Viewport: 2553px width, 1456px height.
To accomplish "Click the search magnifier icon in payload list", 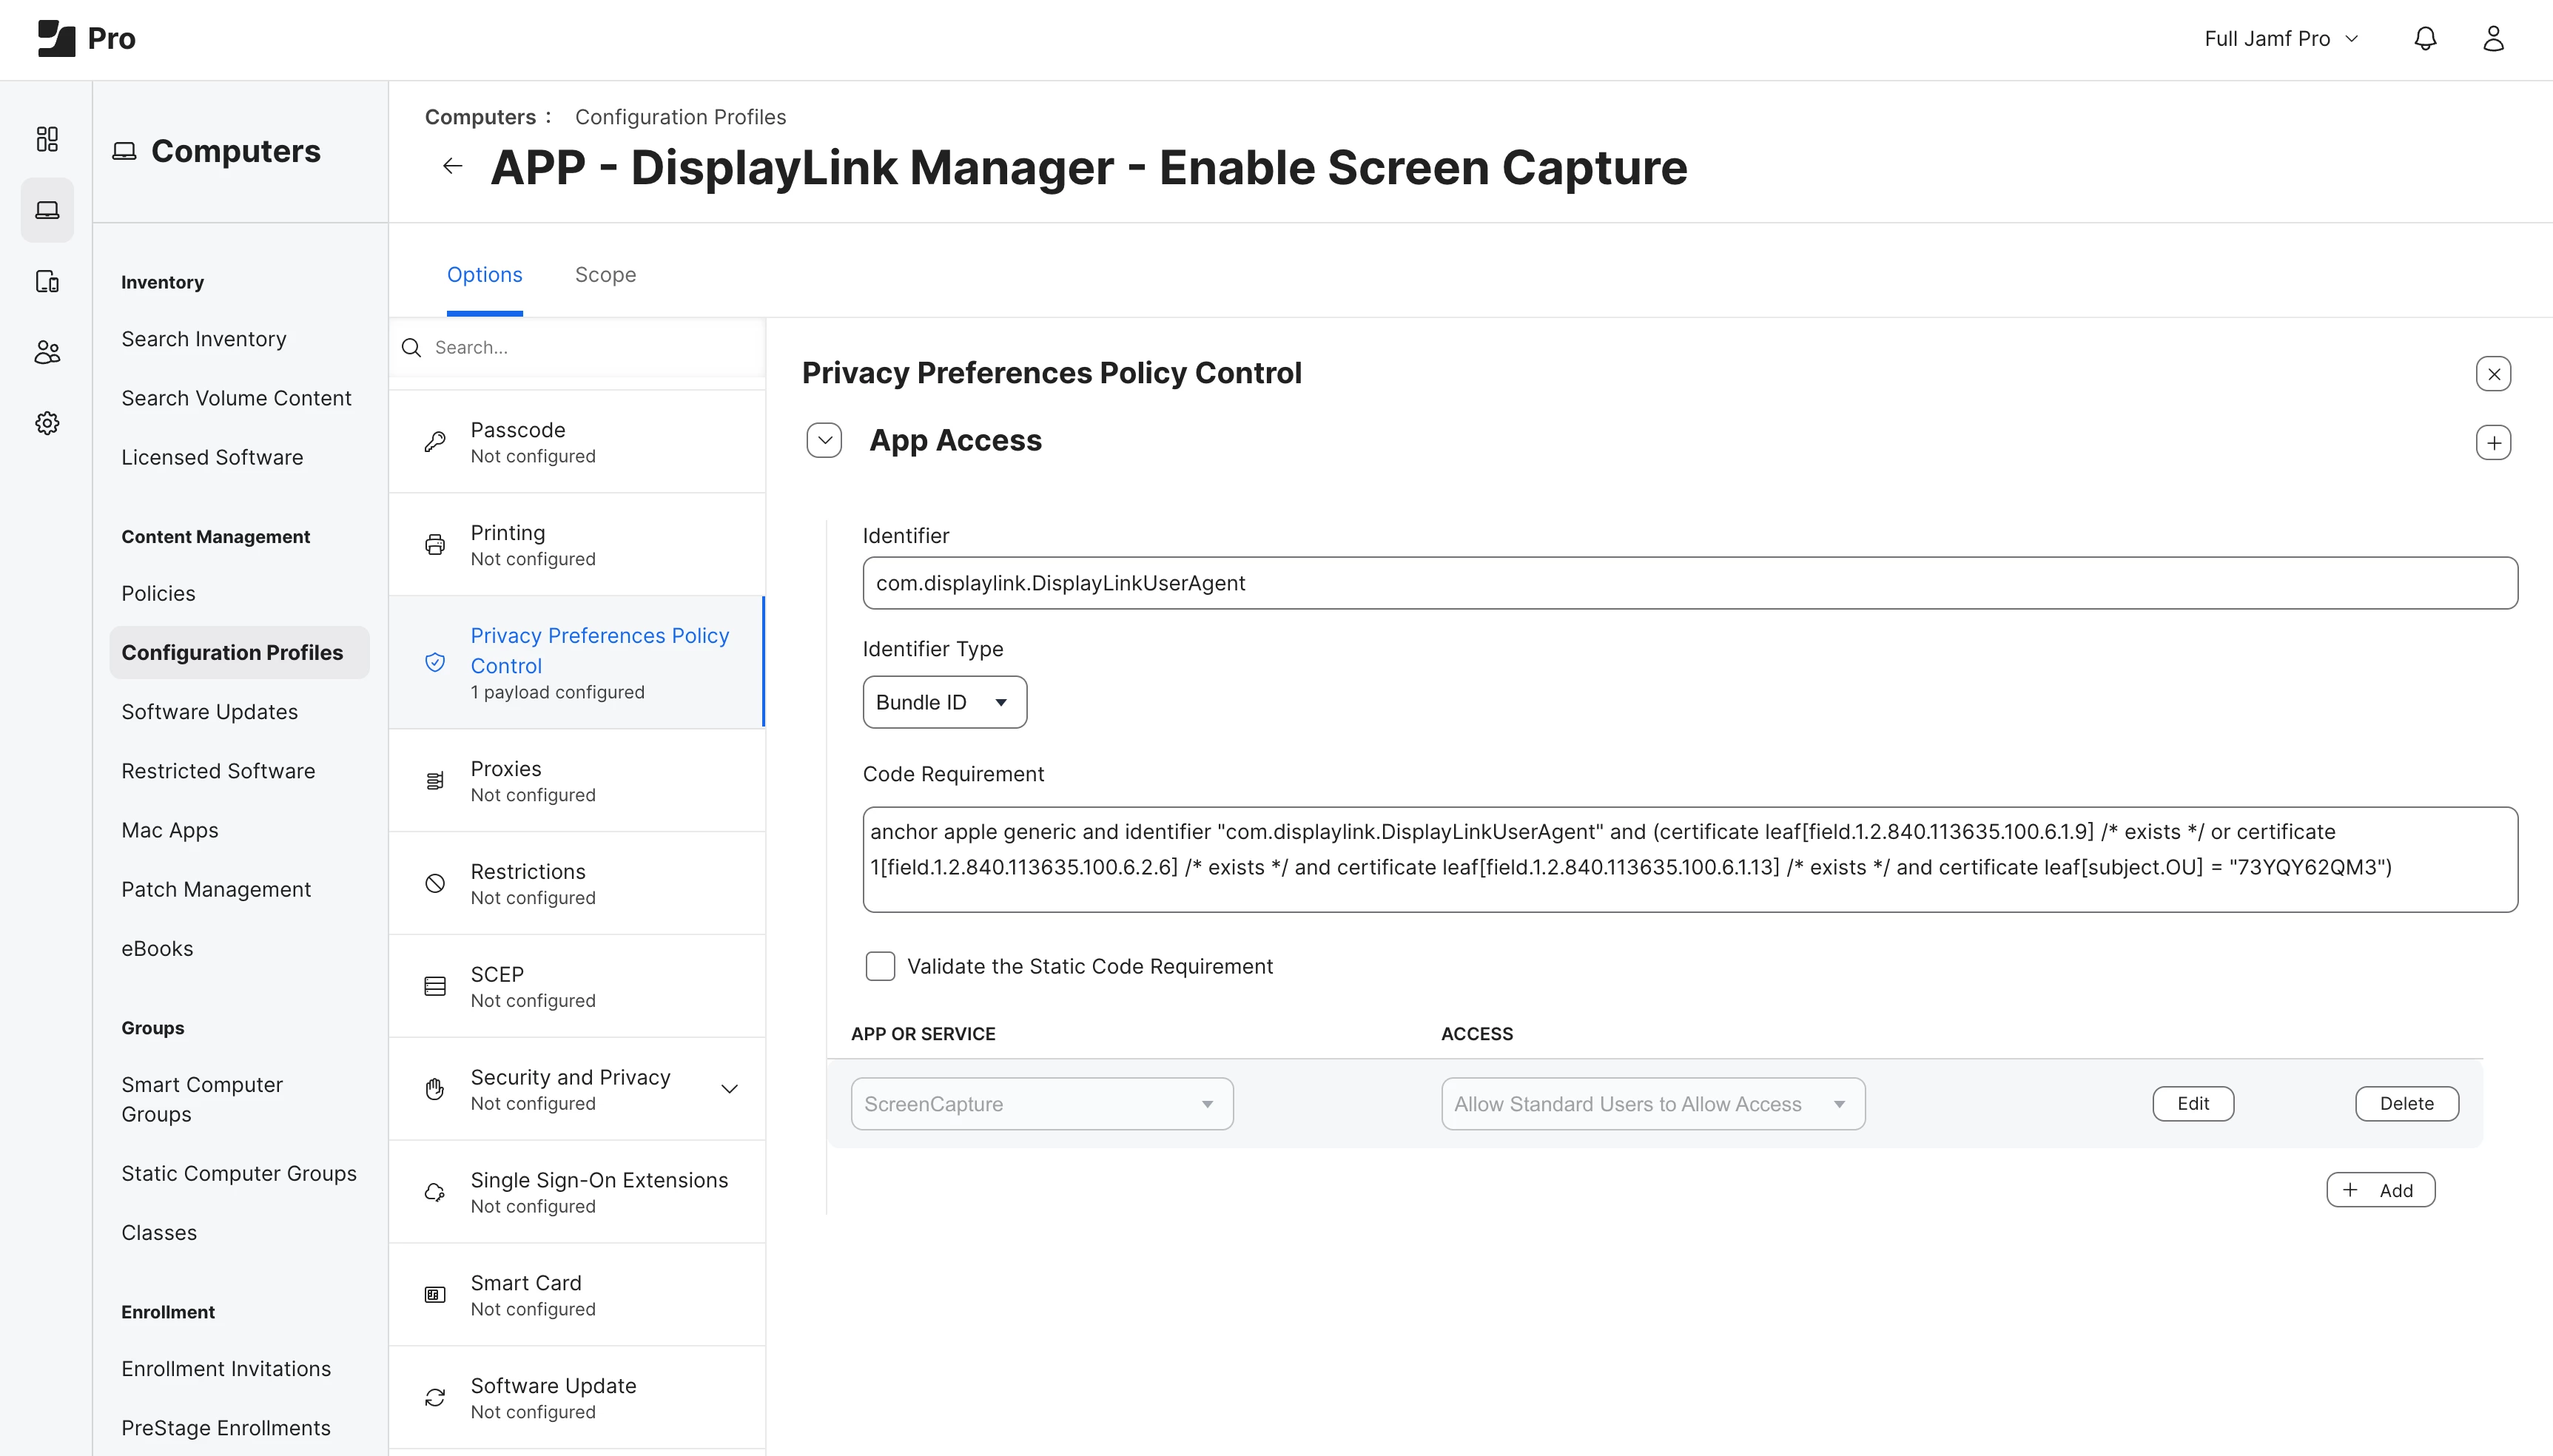I will coord(411,347).
